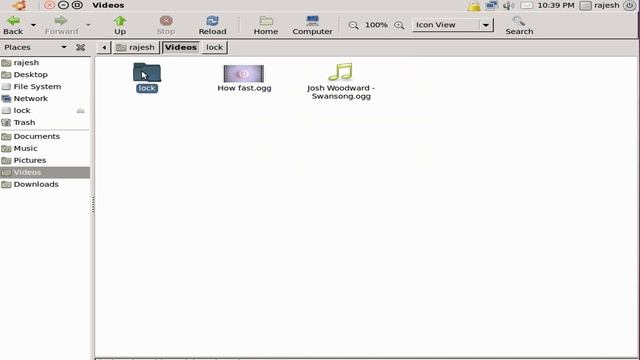This screenshot has width=640, height=360.
Task: Open the power session menu icon
Action: [x=629, y=5]
